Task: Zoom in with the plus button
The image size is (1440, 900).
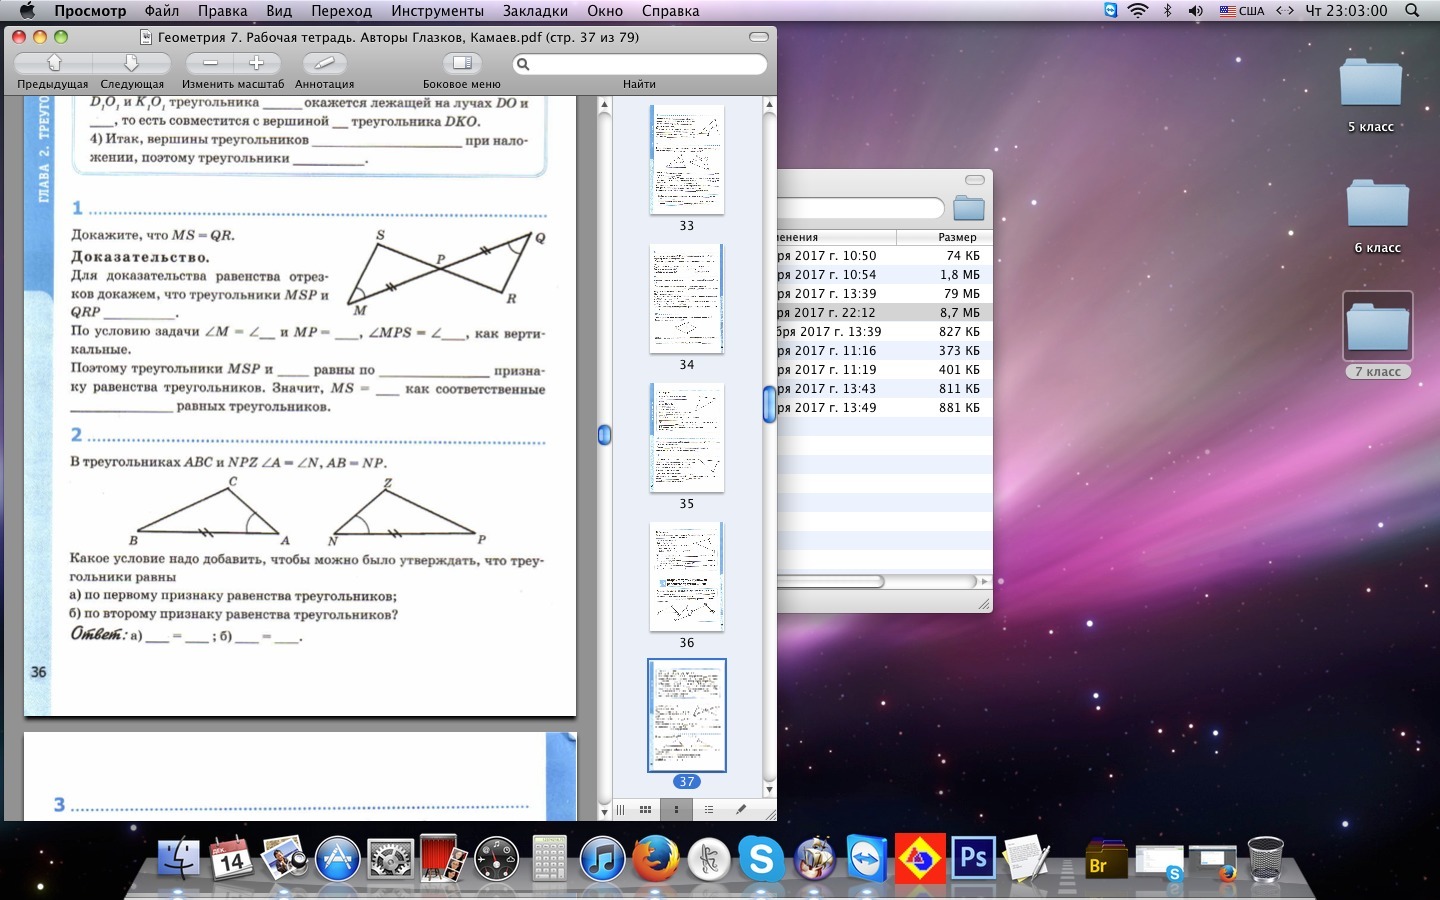Action: coord(256,63)
